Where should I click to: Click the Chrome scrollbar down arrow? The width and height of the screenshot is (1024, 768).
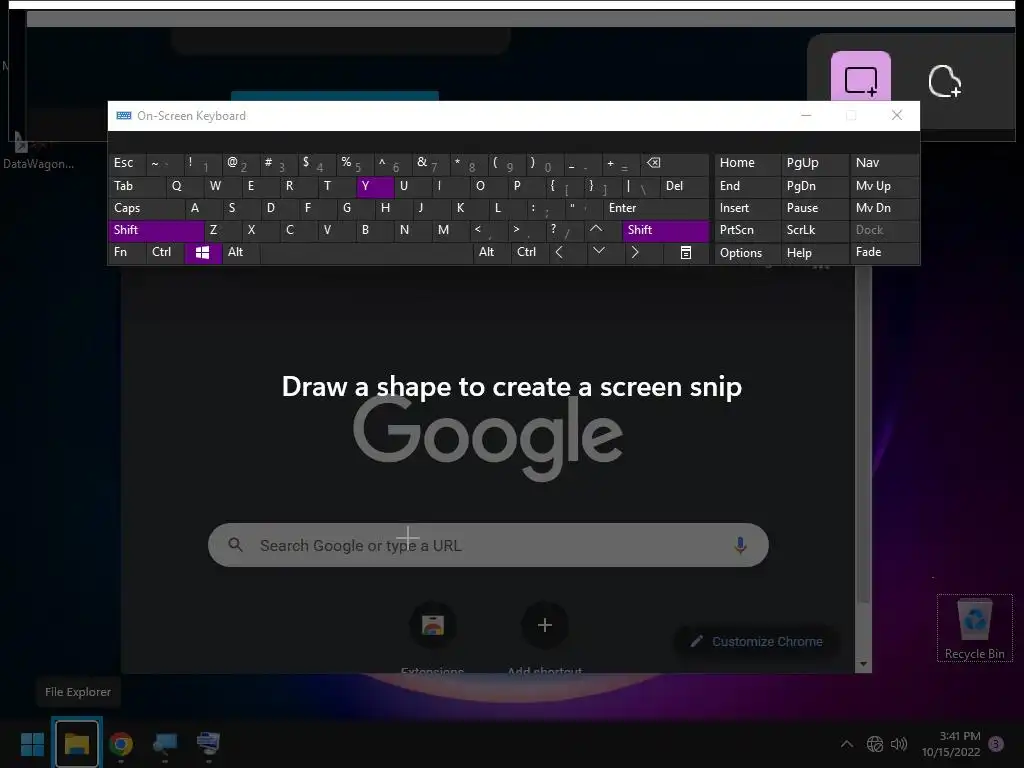pos(863,664)
